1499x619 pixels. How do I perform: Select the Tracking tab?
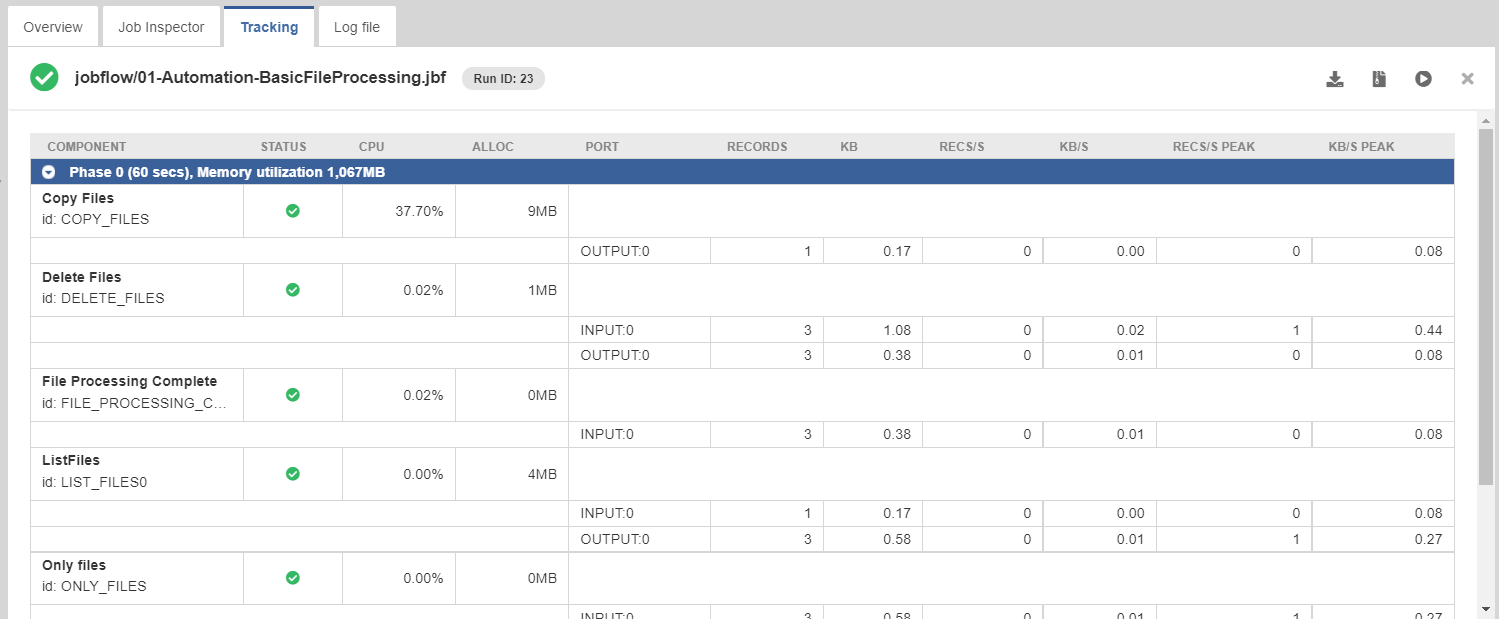[269, 27]
